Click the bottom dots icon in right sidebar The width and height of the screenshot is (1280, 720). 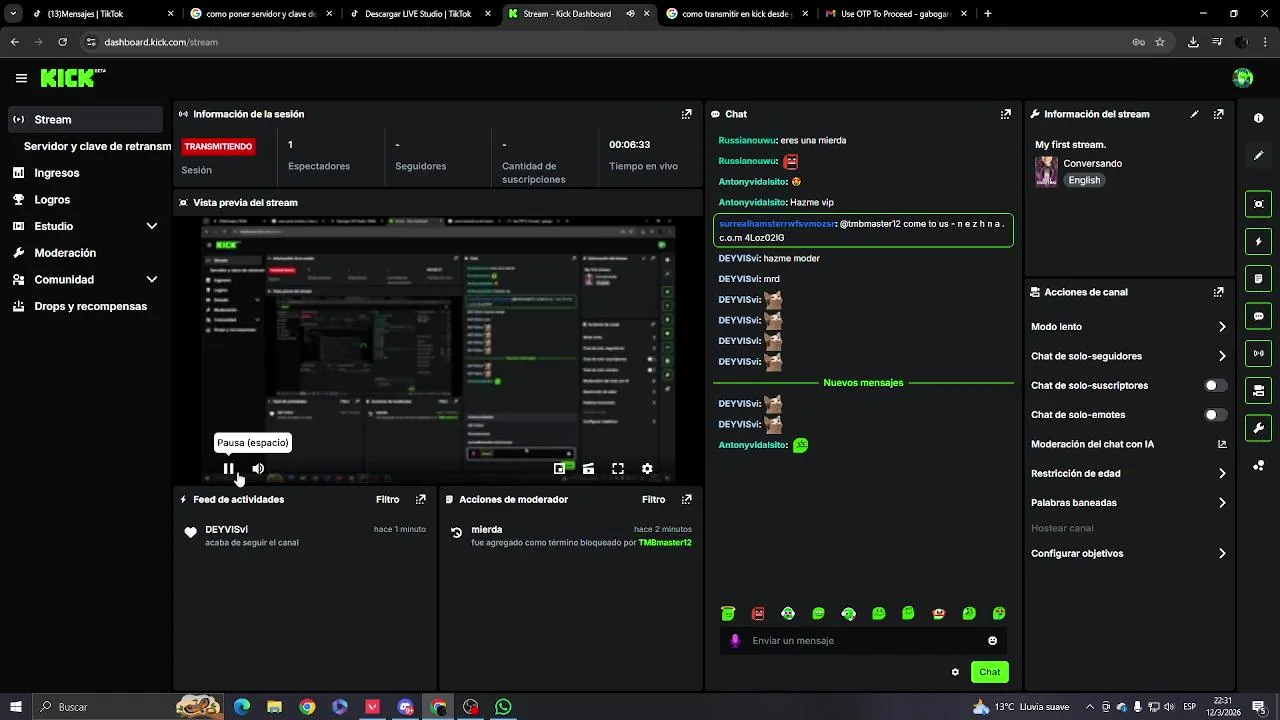click(1258, 466)
